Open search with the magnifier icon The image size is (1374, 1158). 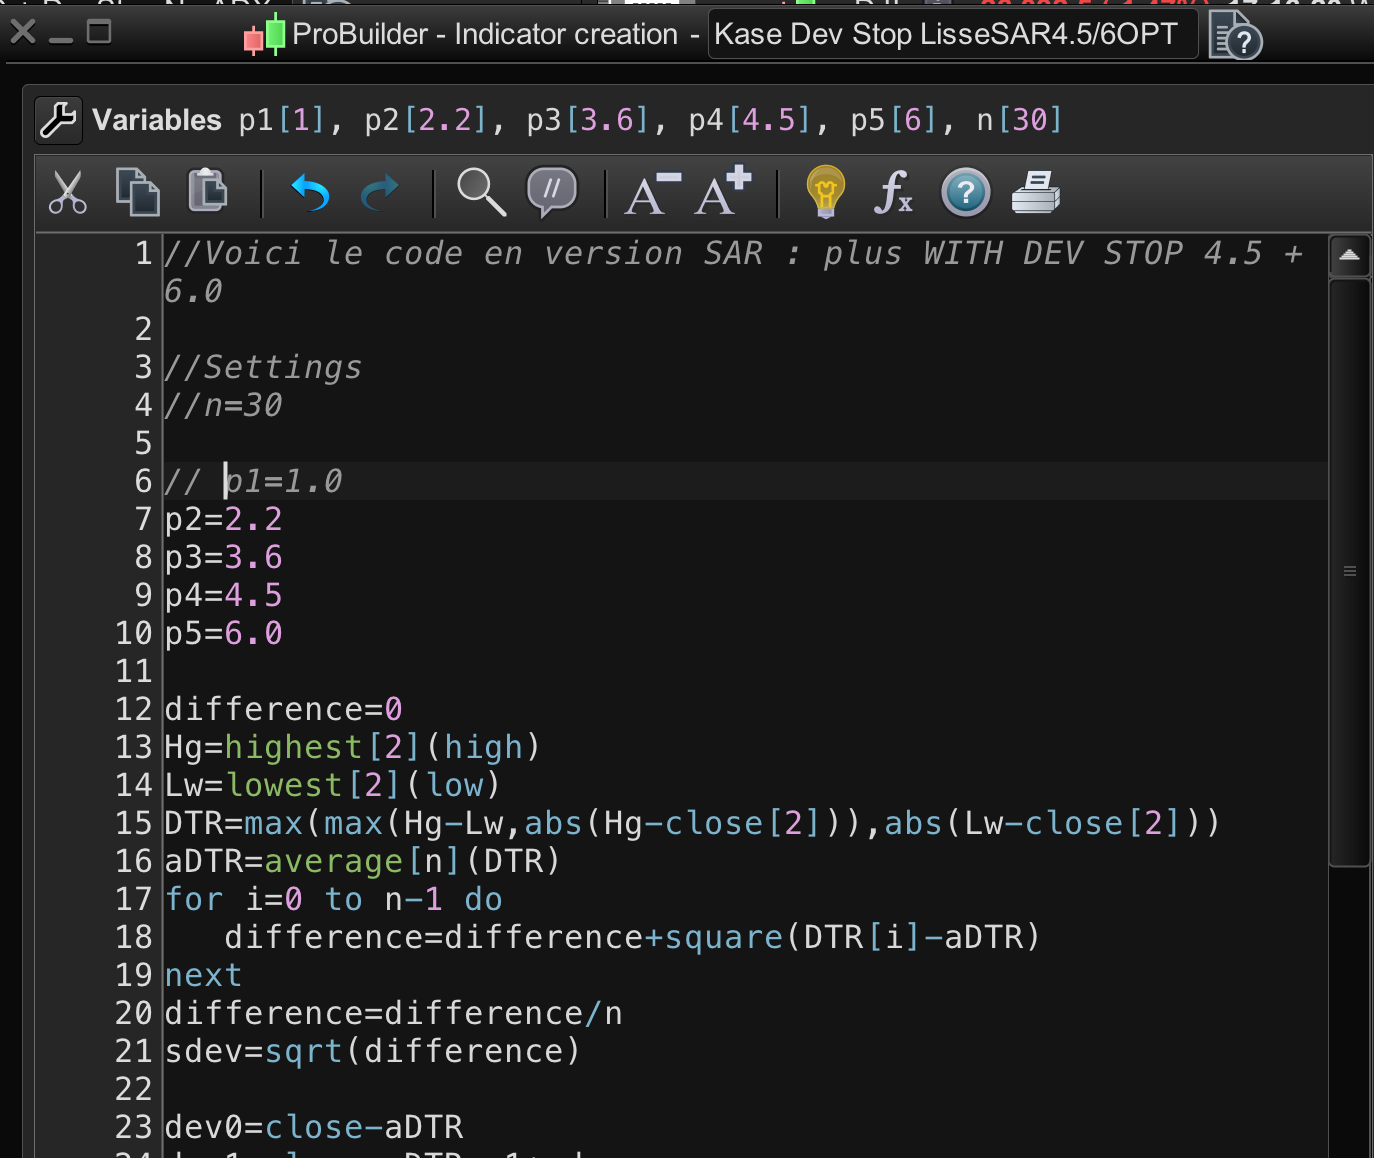click(481, 192)
